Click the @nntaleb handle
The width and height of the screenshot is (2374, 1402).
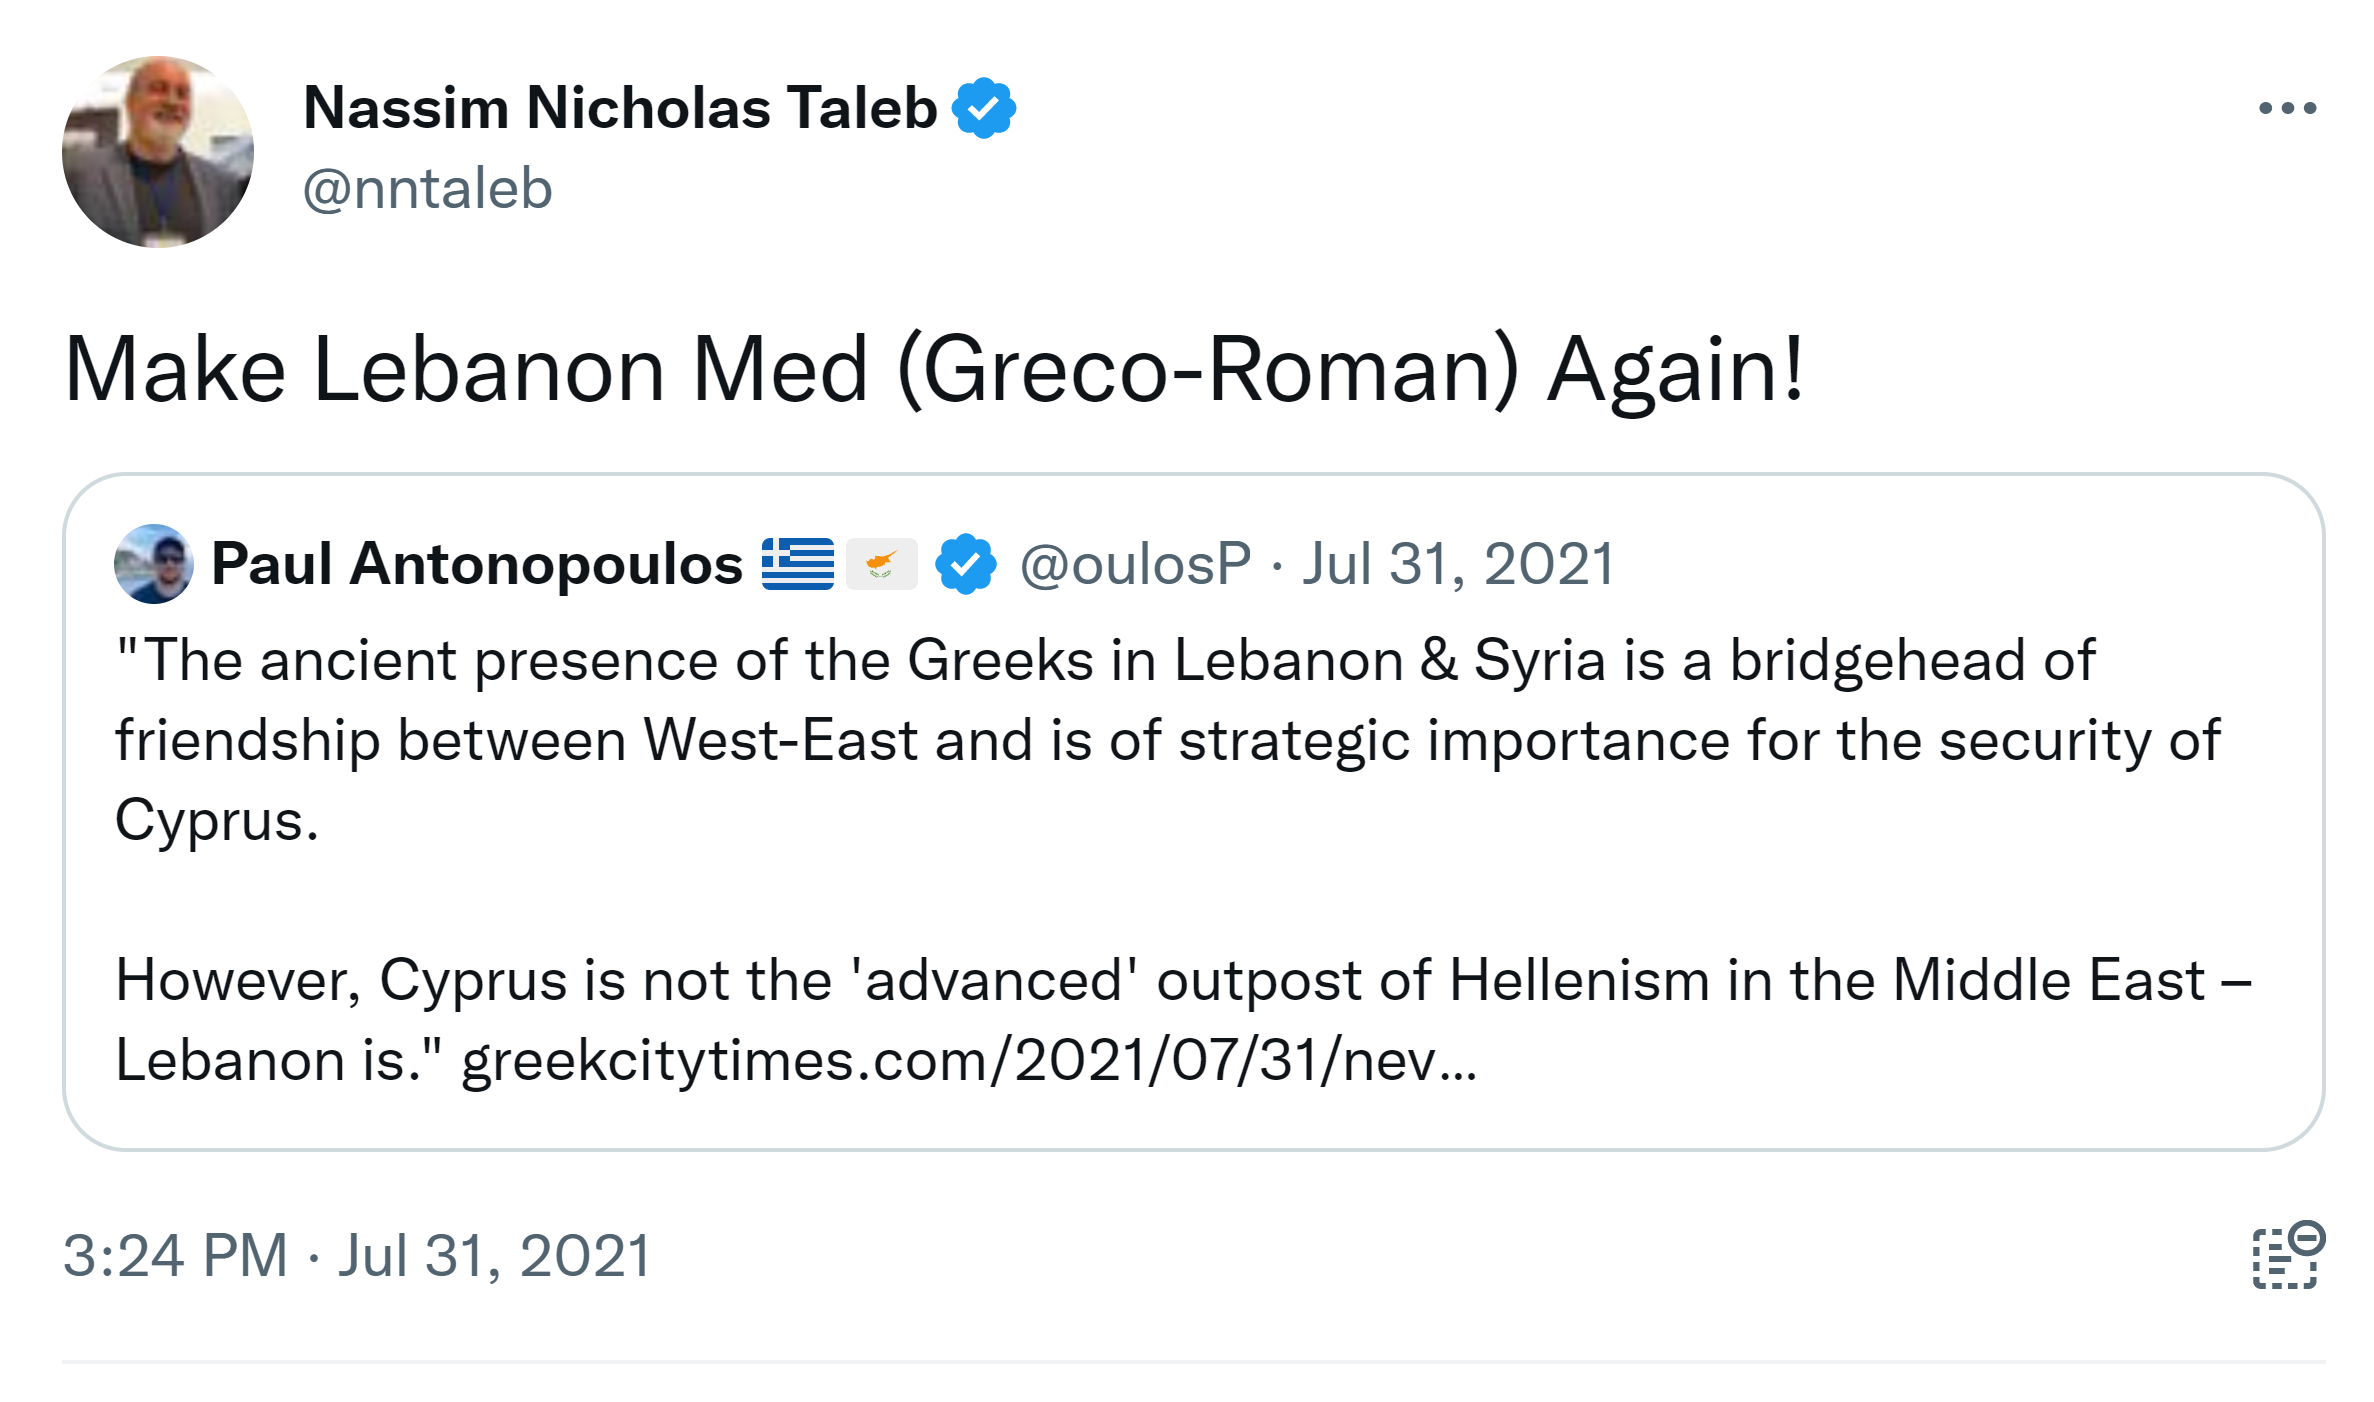[x=427, y=189]
